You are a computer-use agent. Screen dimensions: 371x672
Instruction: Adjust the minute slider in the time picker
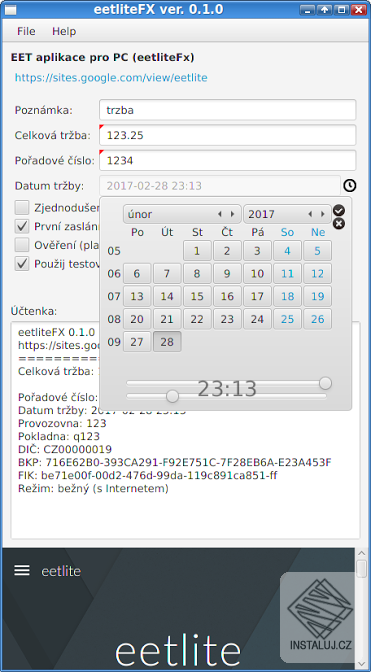point(172,396)
